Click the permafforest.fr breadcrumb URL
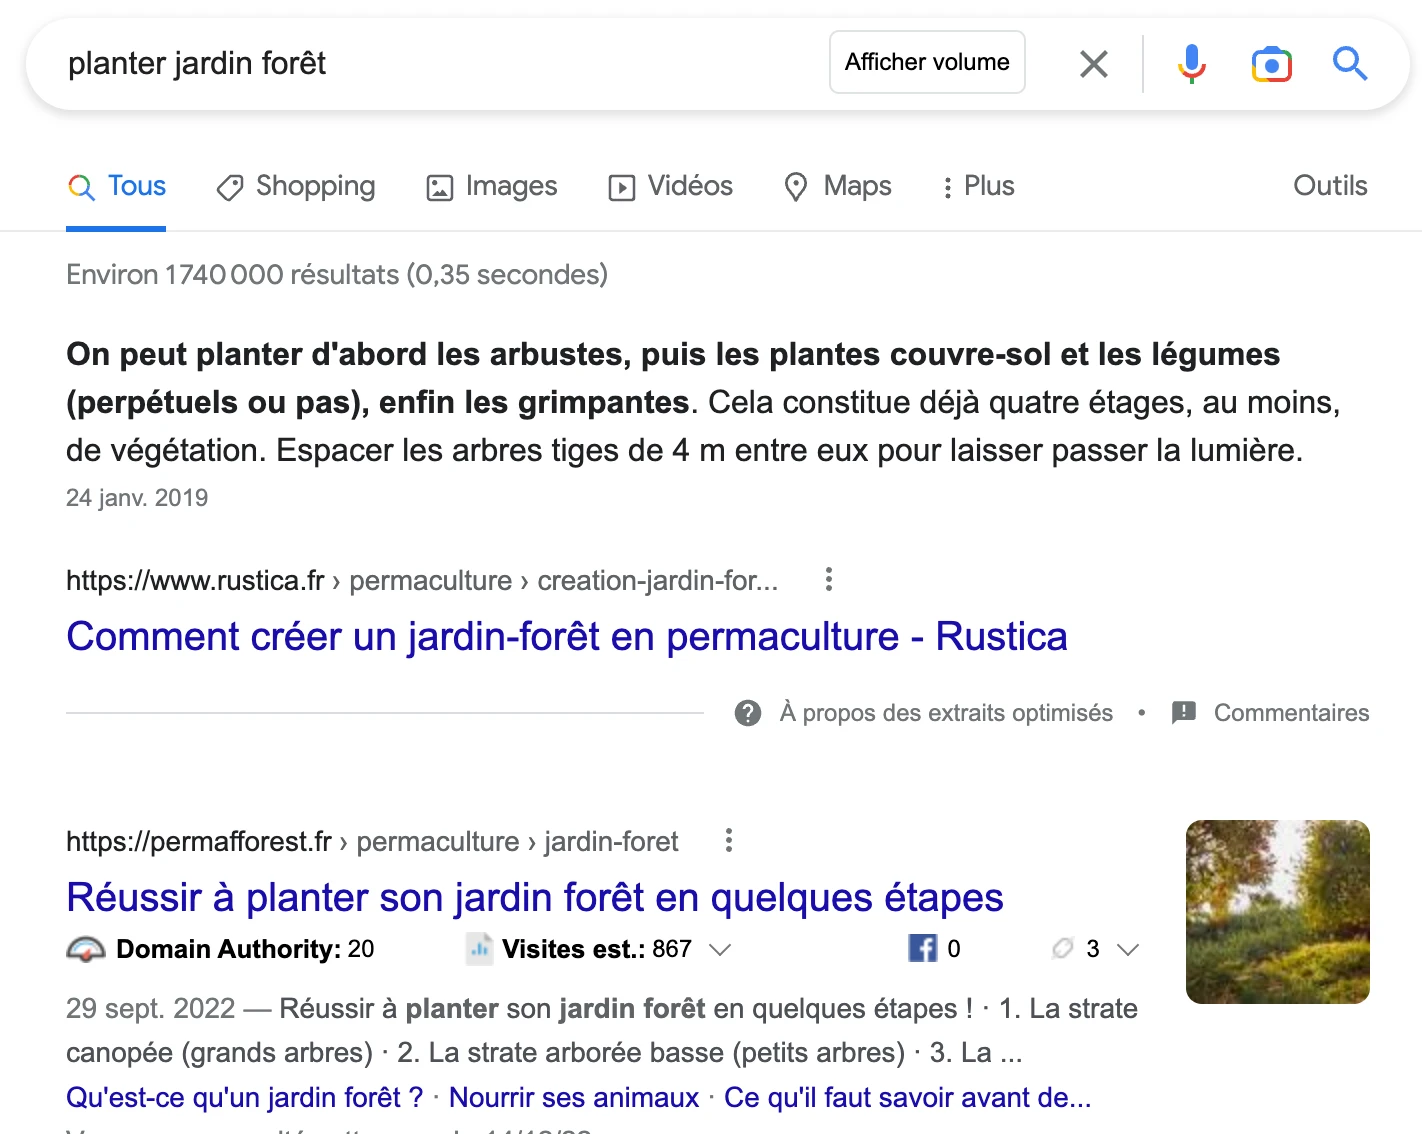The height and width of the screenshot is (1134, 1422). 372,842
